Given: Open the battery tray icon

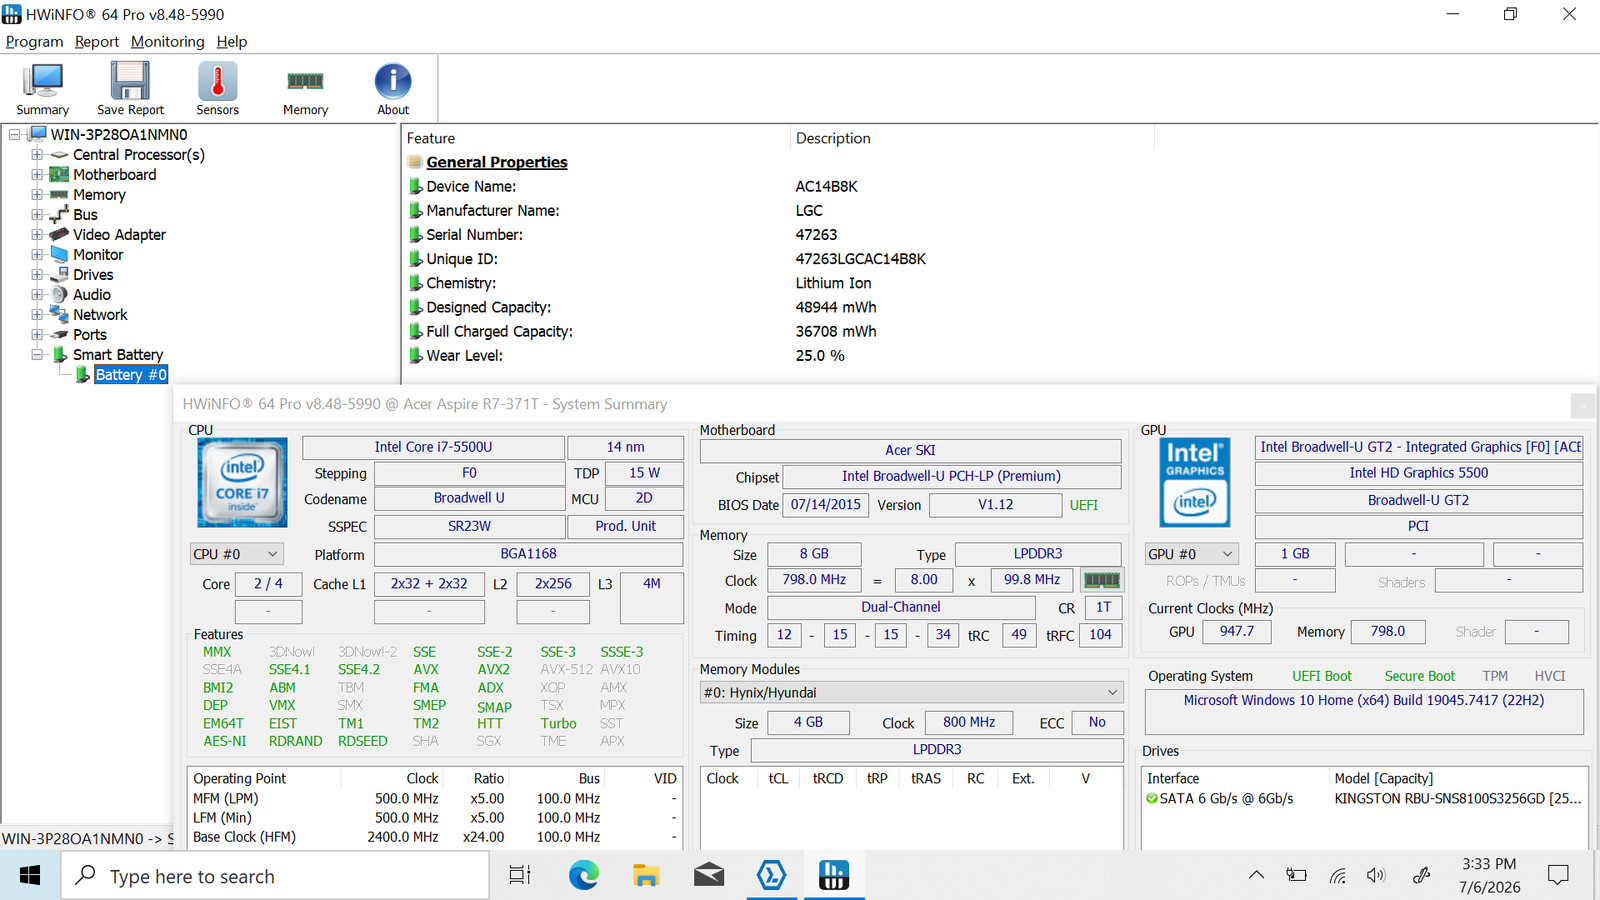Looking at the screenshot, I should click(1297, 876).
